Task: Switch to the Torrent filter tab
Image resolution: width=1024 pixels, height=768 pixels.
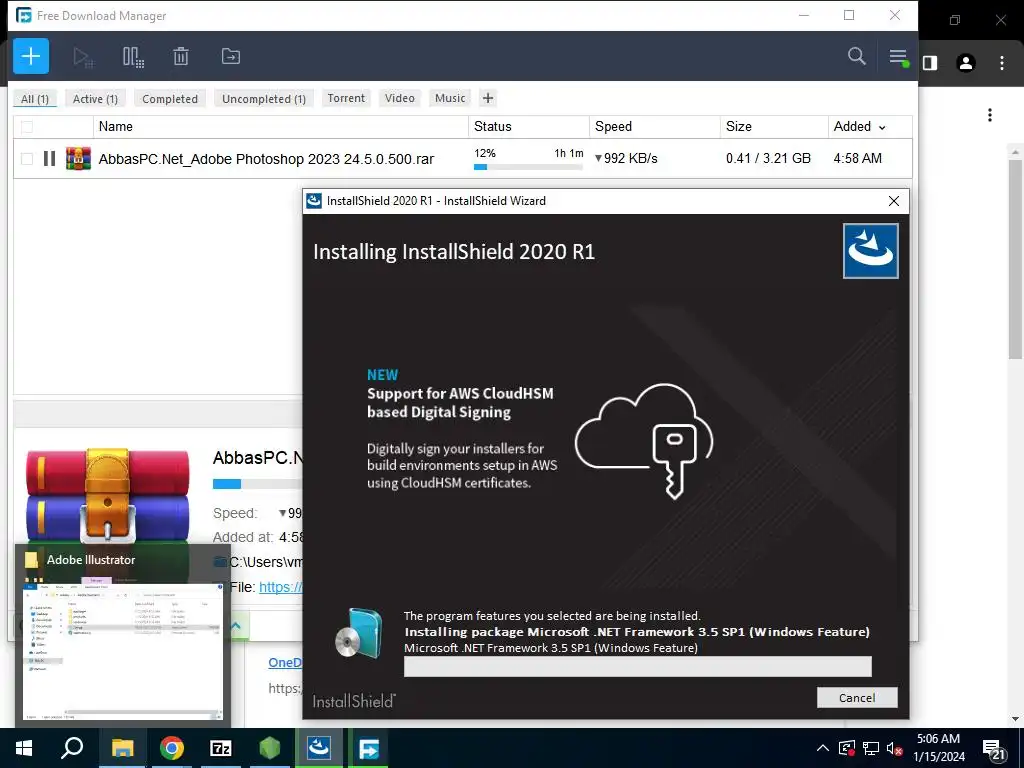Action: click(346, 98)
